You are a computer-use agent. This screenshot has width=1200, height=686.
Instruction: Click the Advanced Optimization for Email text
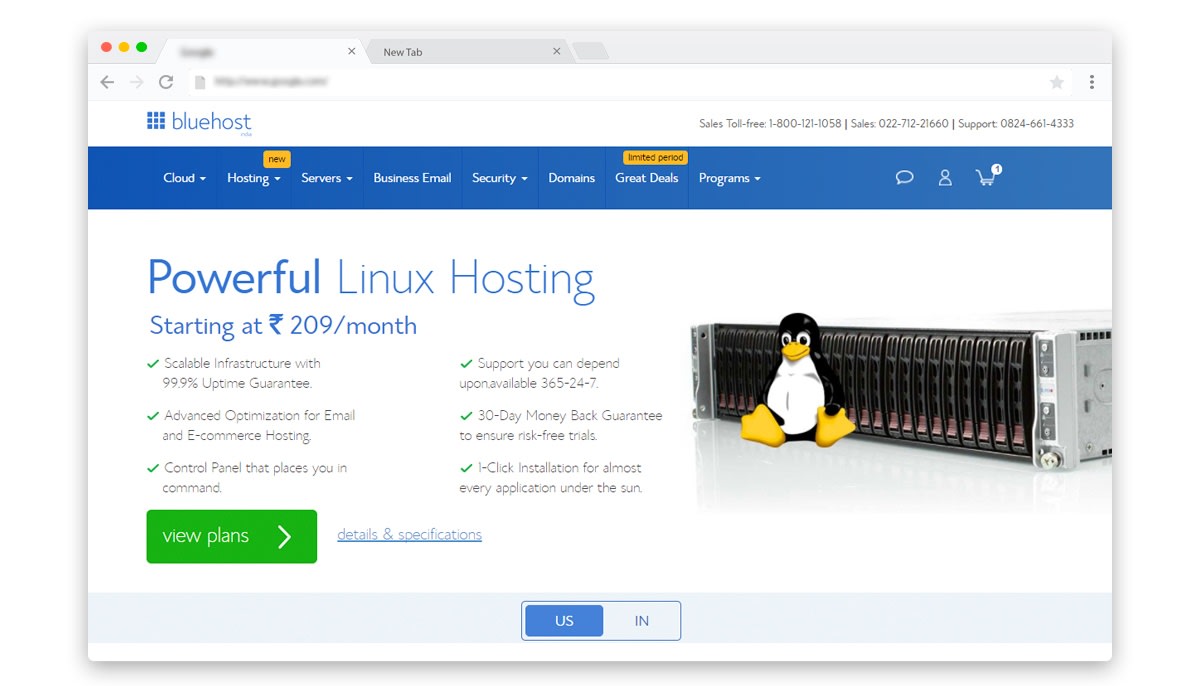(251, 425)
